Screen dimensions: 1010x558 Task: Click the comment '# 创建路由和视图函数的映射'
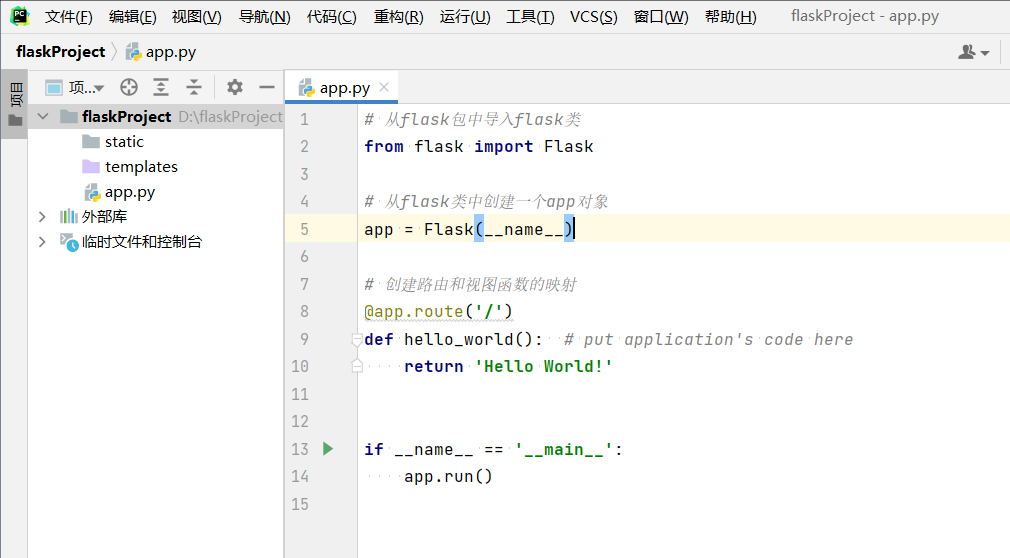click(x=470, y=284)
